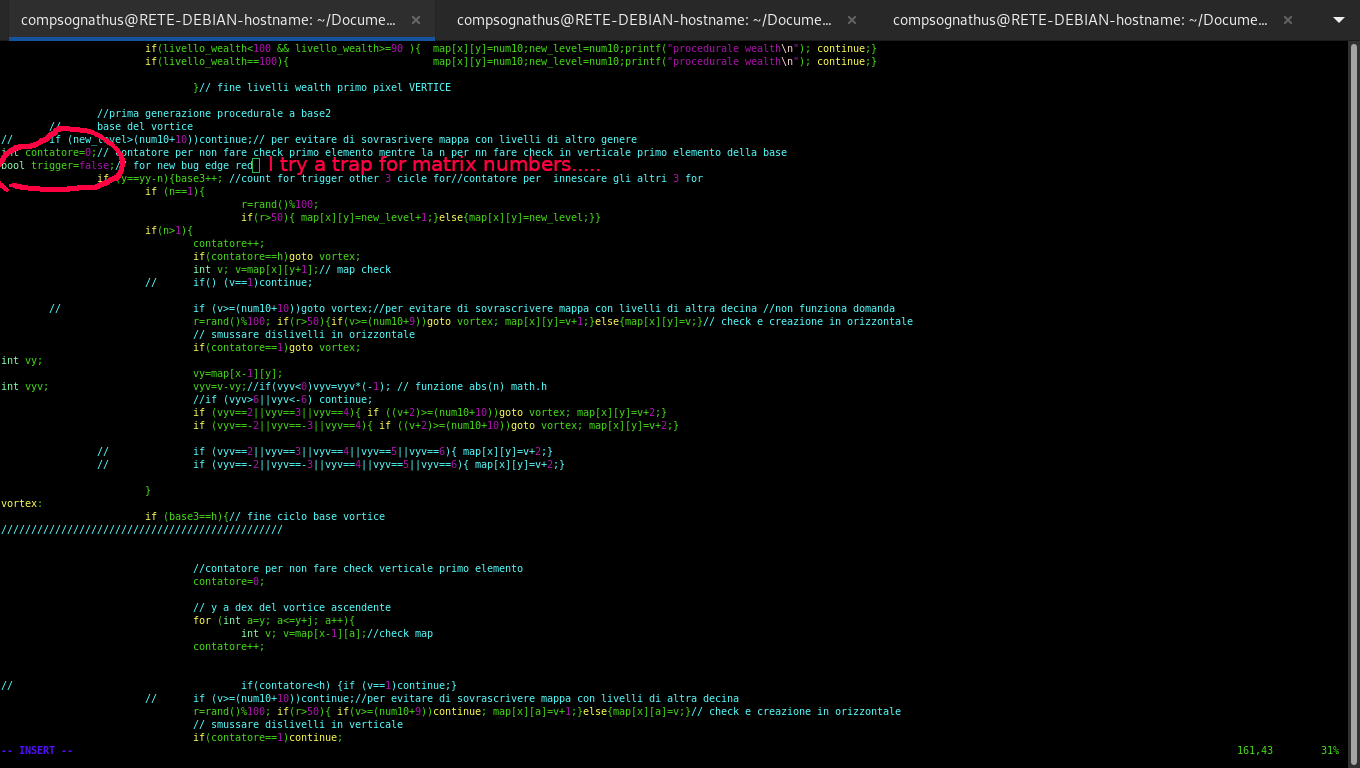The height and width of the screenshot is (768, 1360).
Task: Switch to the second terminal tab
Action: pos(643,20)
